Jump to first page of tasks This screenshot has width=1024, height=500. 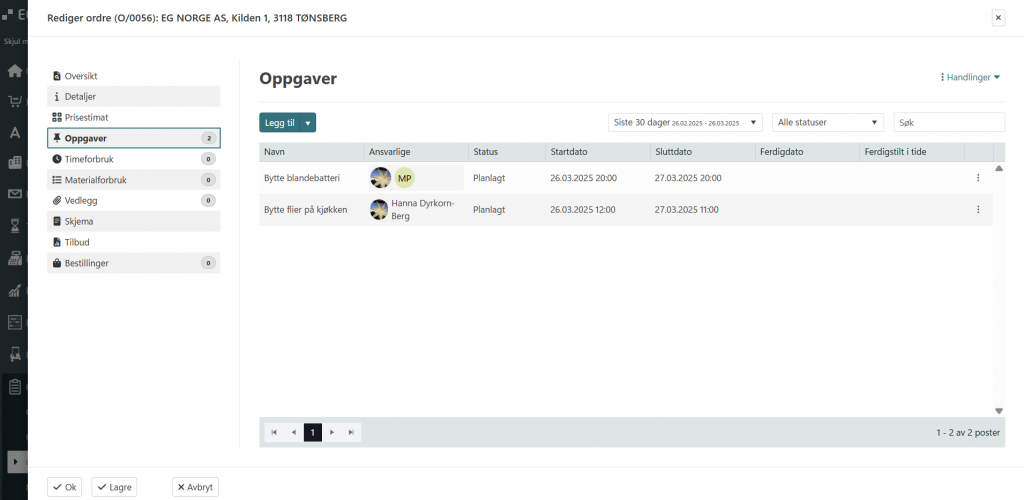274,432
